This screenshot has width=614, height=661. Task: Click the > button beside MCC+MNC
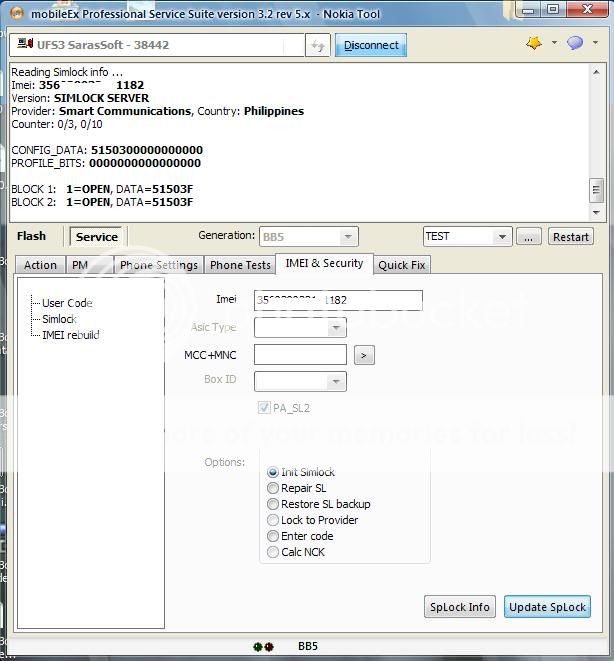pos(364,355)
